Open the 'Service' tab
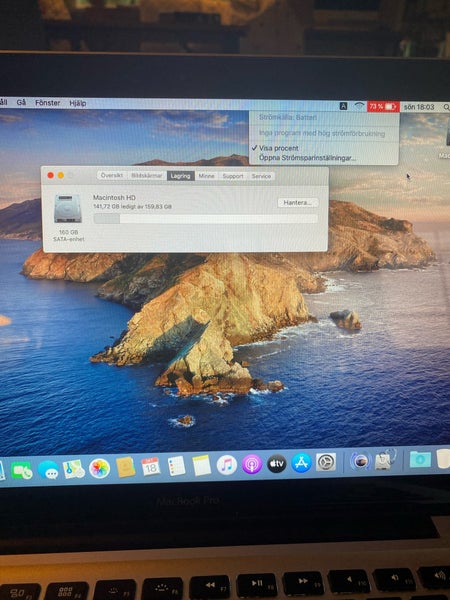The image size is (450, 600). coord(261,176)
